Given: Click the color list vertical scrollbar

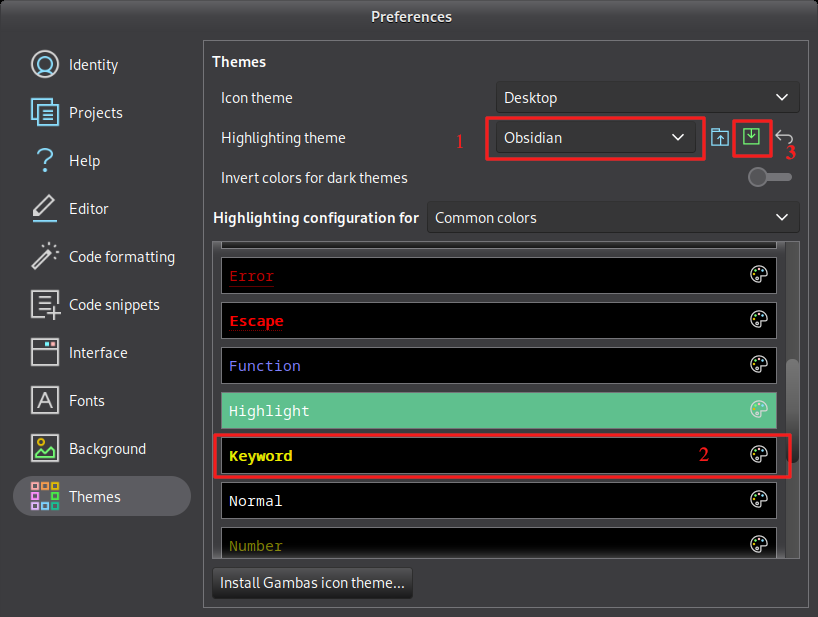Looking at the screenshot, I should 792,400.
